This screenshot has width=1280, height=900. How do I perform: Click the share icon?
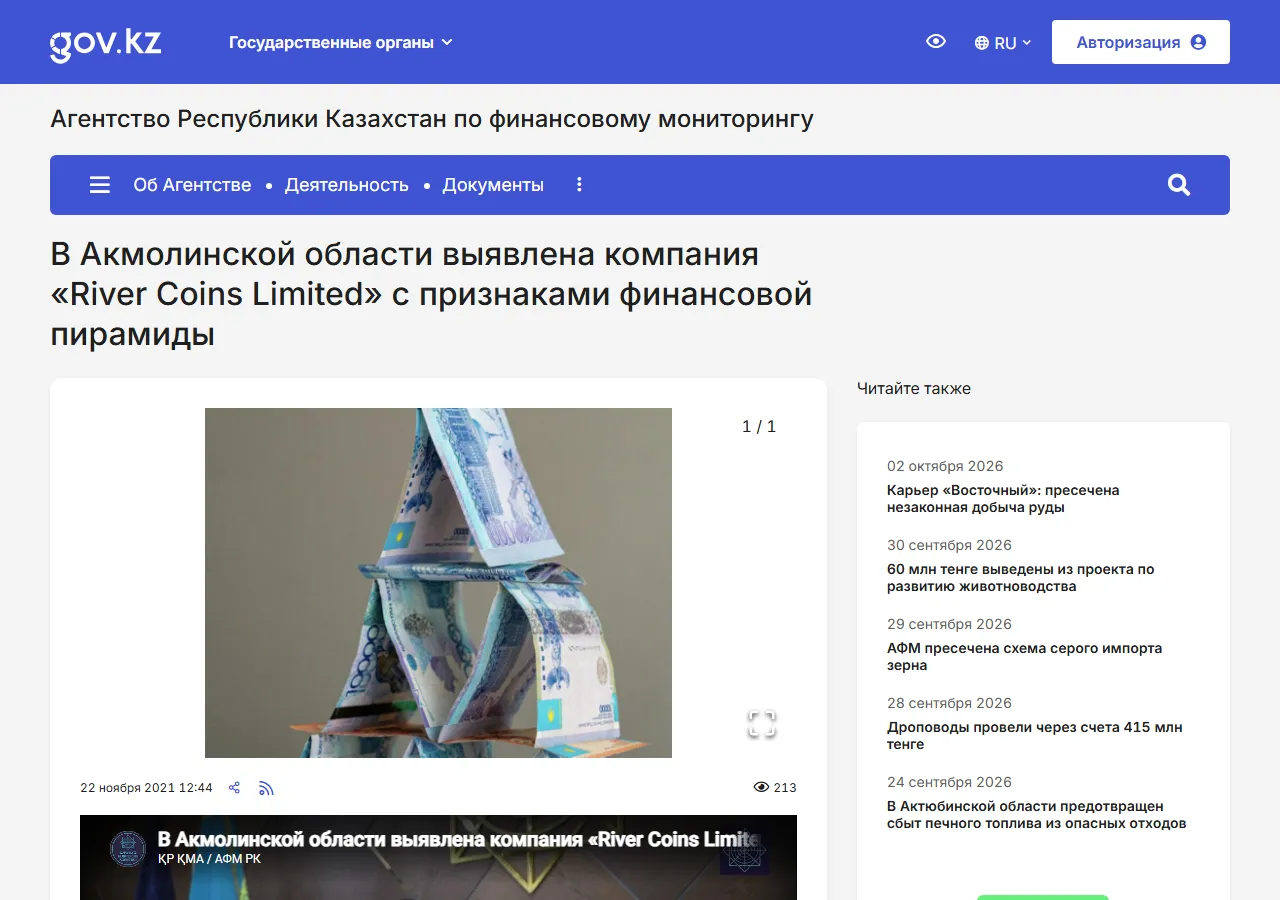(x=234, y=788)
